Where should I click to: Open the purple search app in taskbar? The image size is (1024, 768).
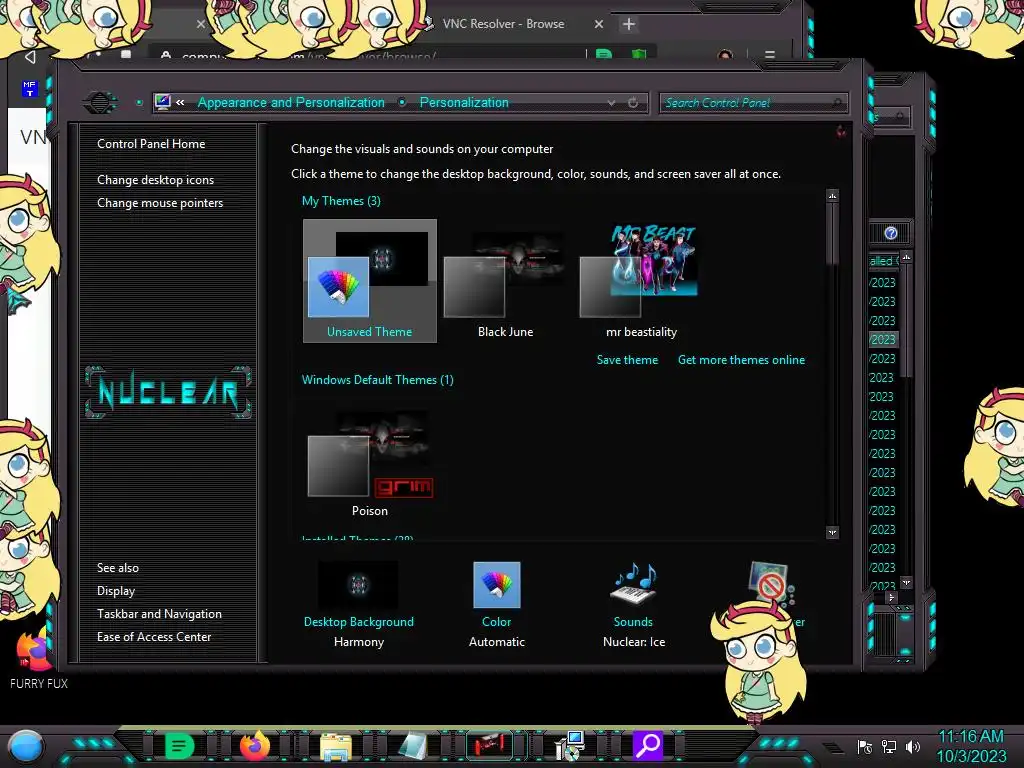[x=648, y=745]
